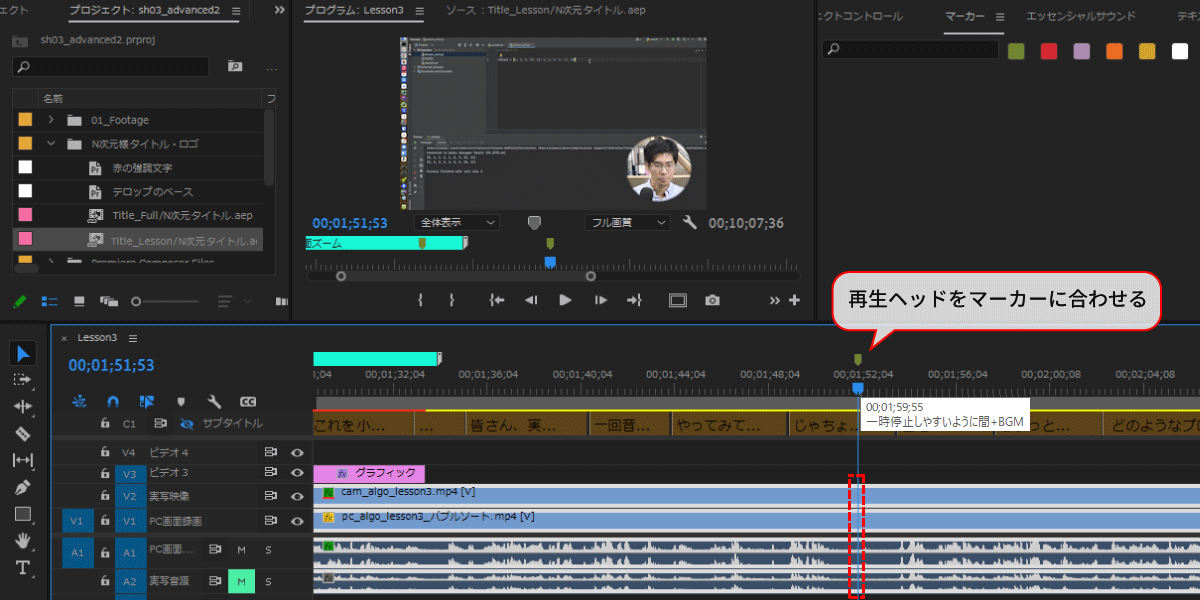The height and width of the screenshot is (600, 1200).
Task: Filter markers by red color swatch
Action: (x=1049, y=51)
